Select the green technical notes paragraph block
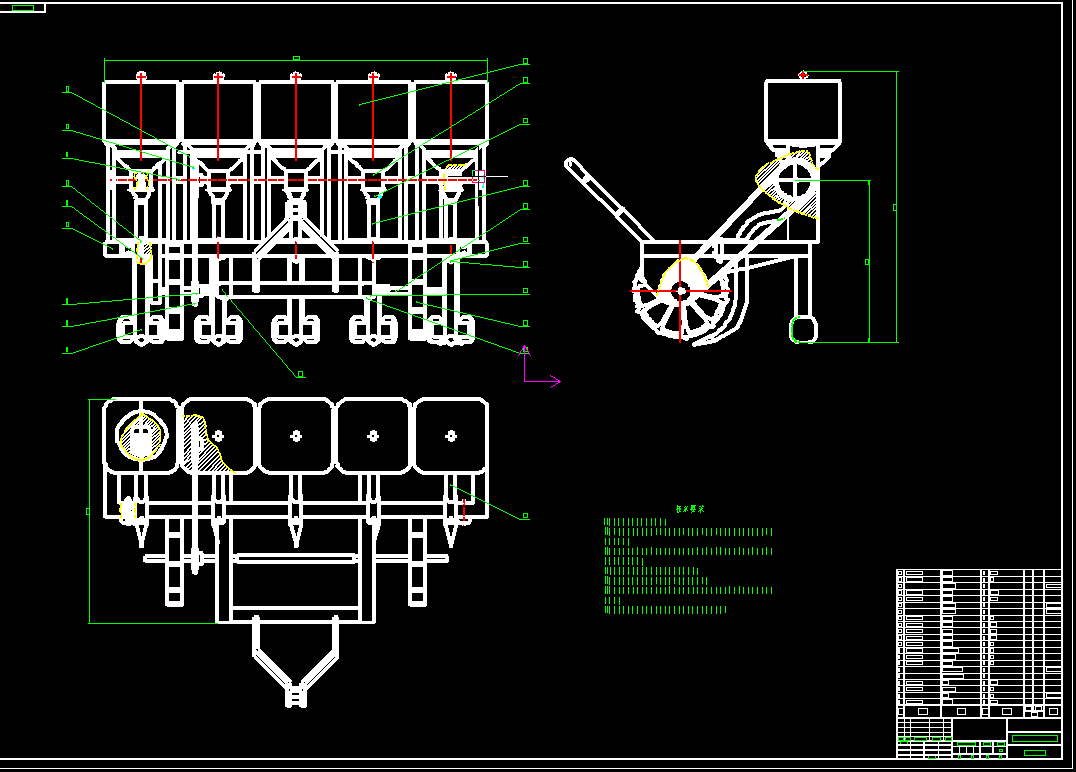The width and height of the screenshot is (1076, 772). coord(688,565)
